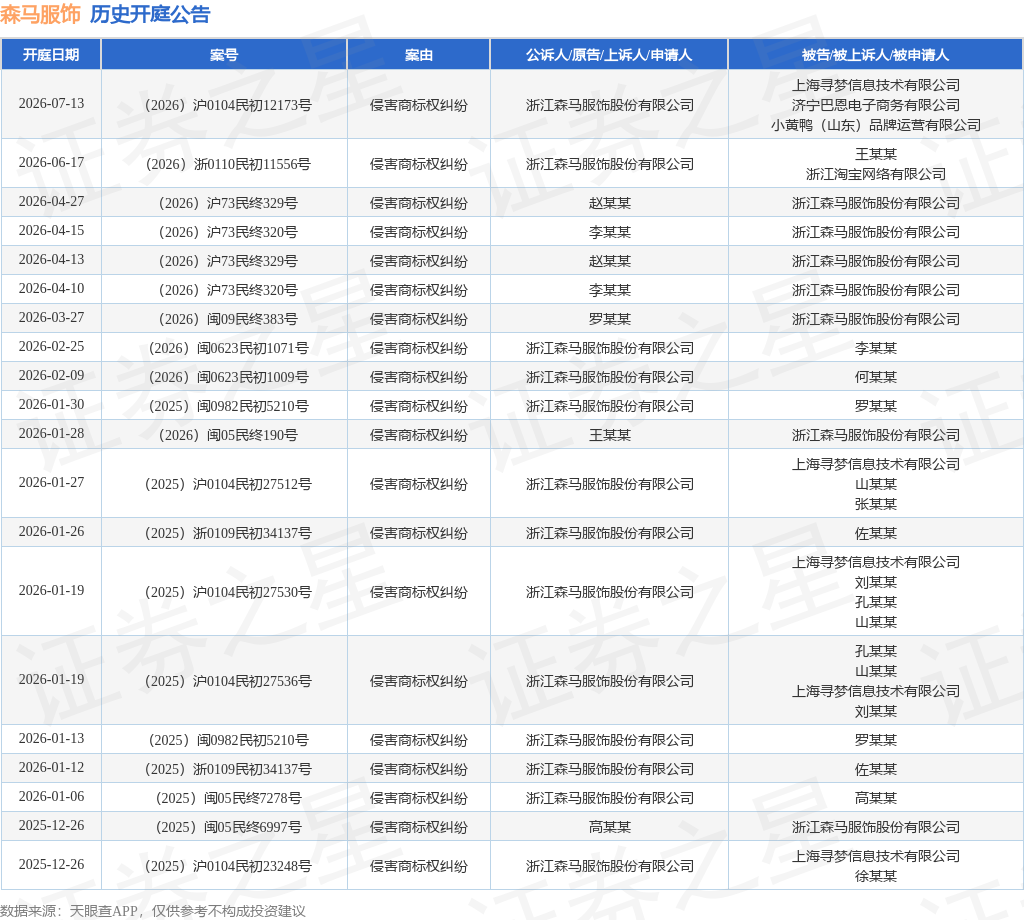
Task: Click case number (2025)沪0104民初27530号
Action: click(228, 592)
